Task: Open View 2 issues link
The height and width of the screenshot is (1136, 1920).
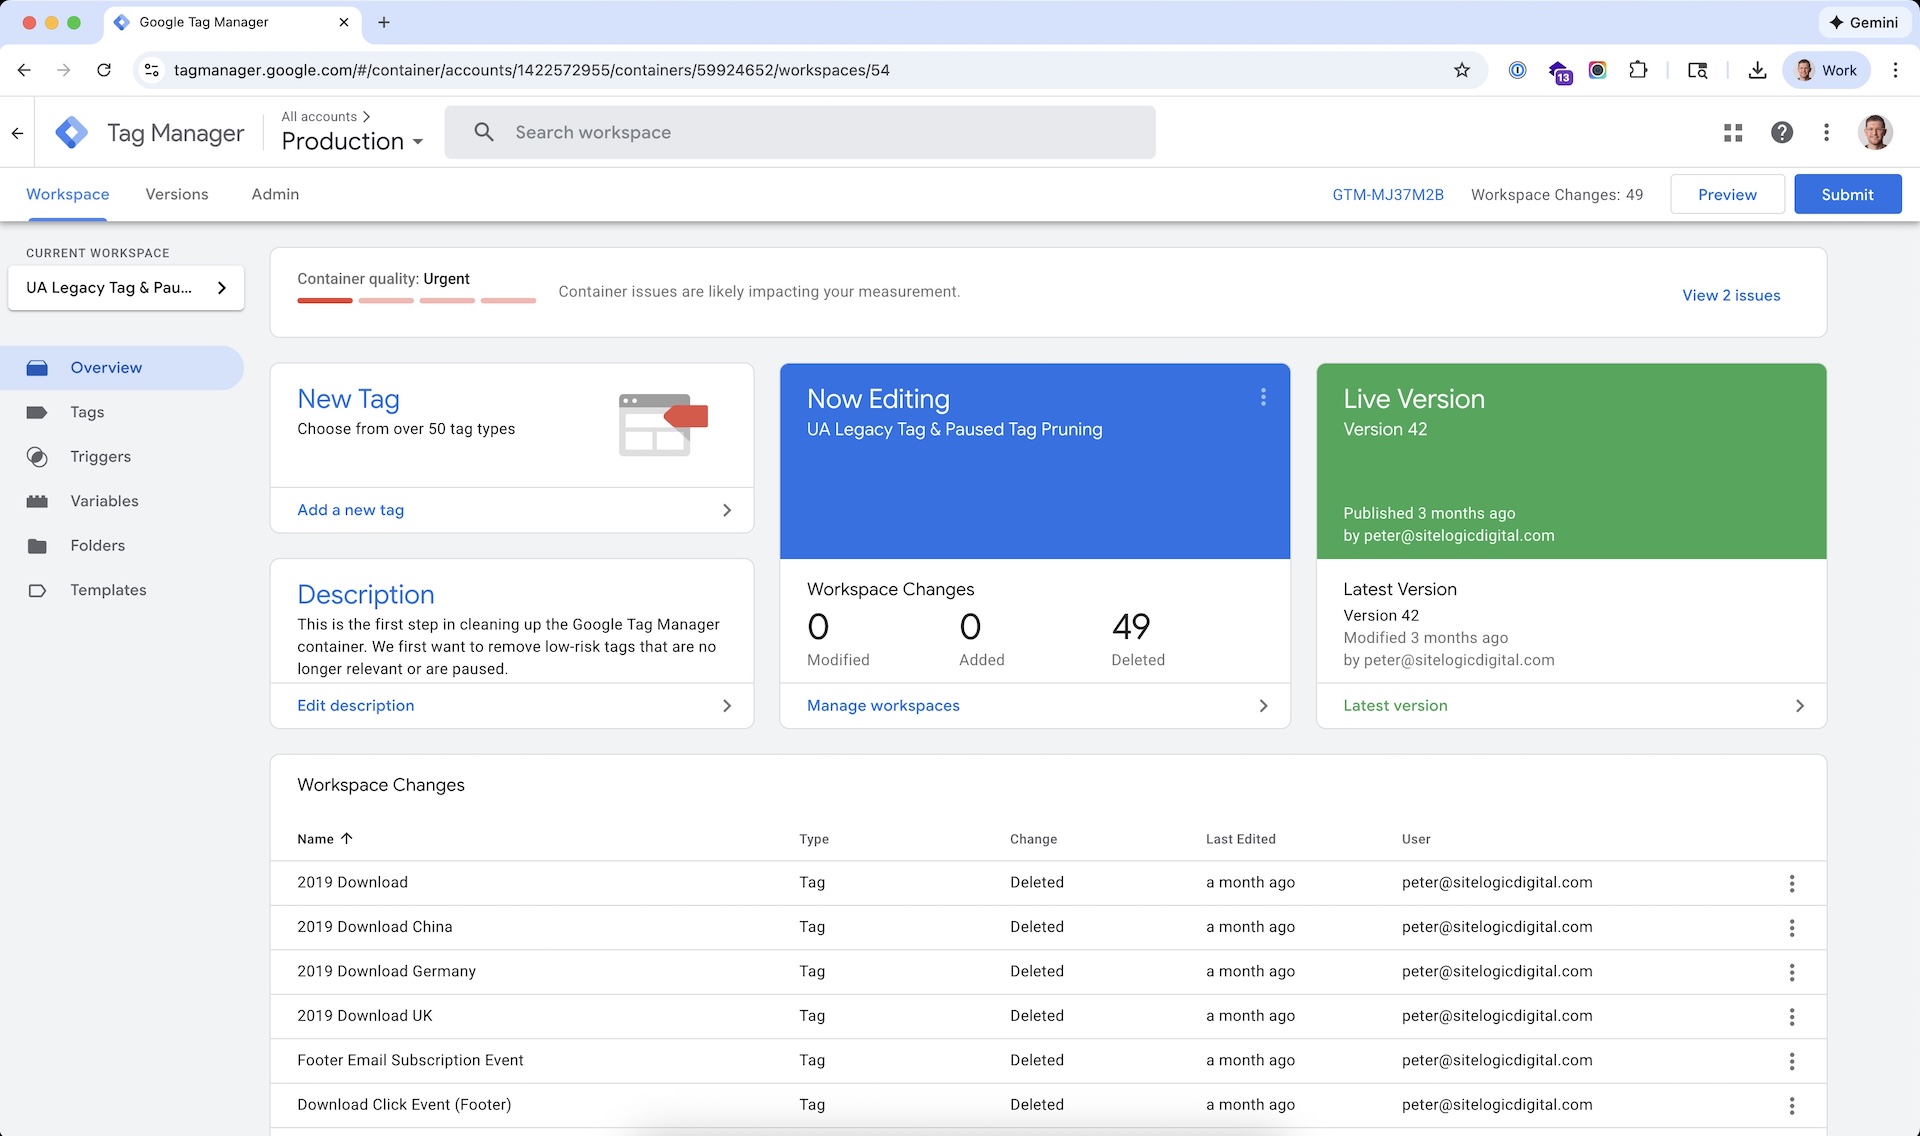Action: (x=1730, y=295)
